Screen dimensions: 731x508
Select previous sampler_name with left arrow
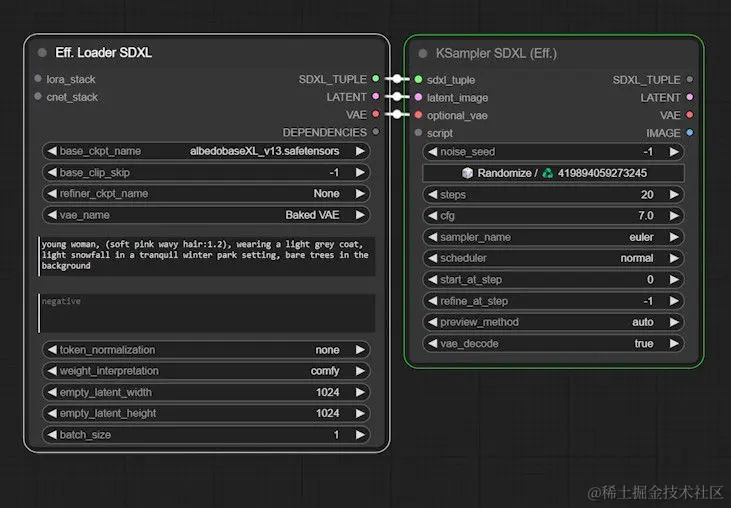point(433,237)
